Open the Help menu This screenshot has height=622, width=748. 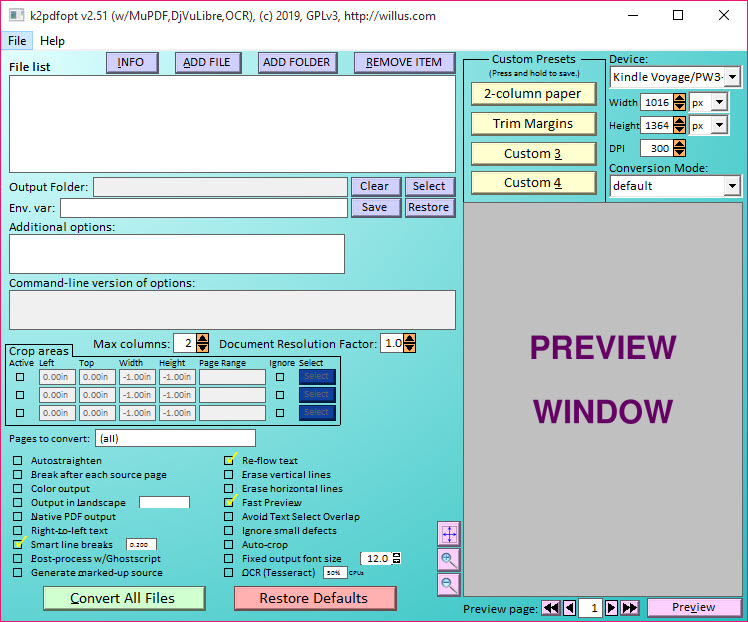(x=52, y=41)
